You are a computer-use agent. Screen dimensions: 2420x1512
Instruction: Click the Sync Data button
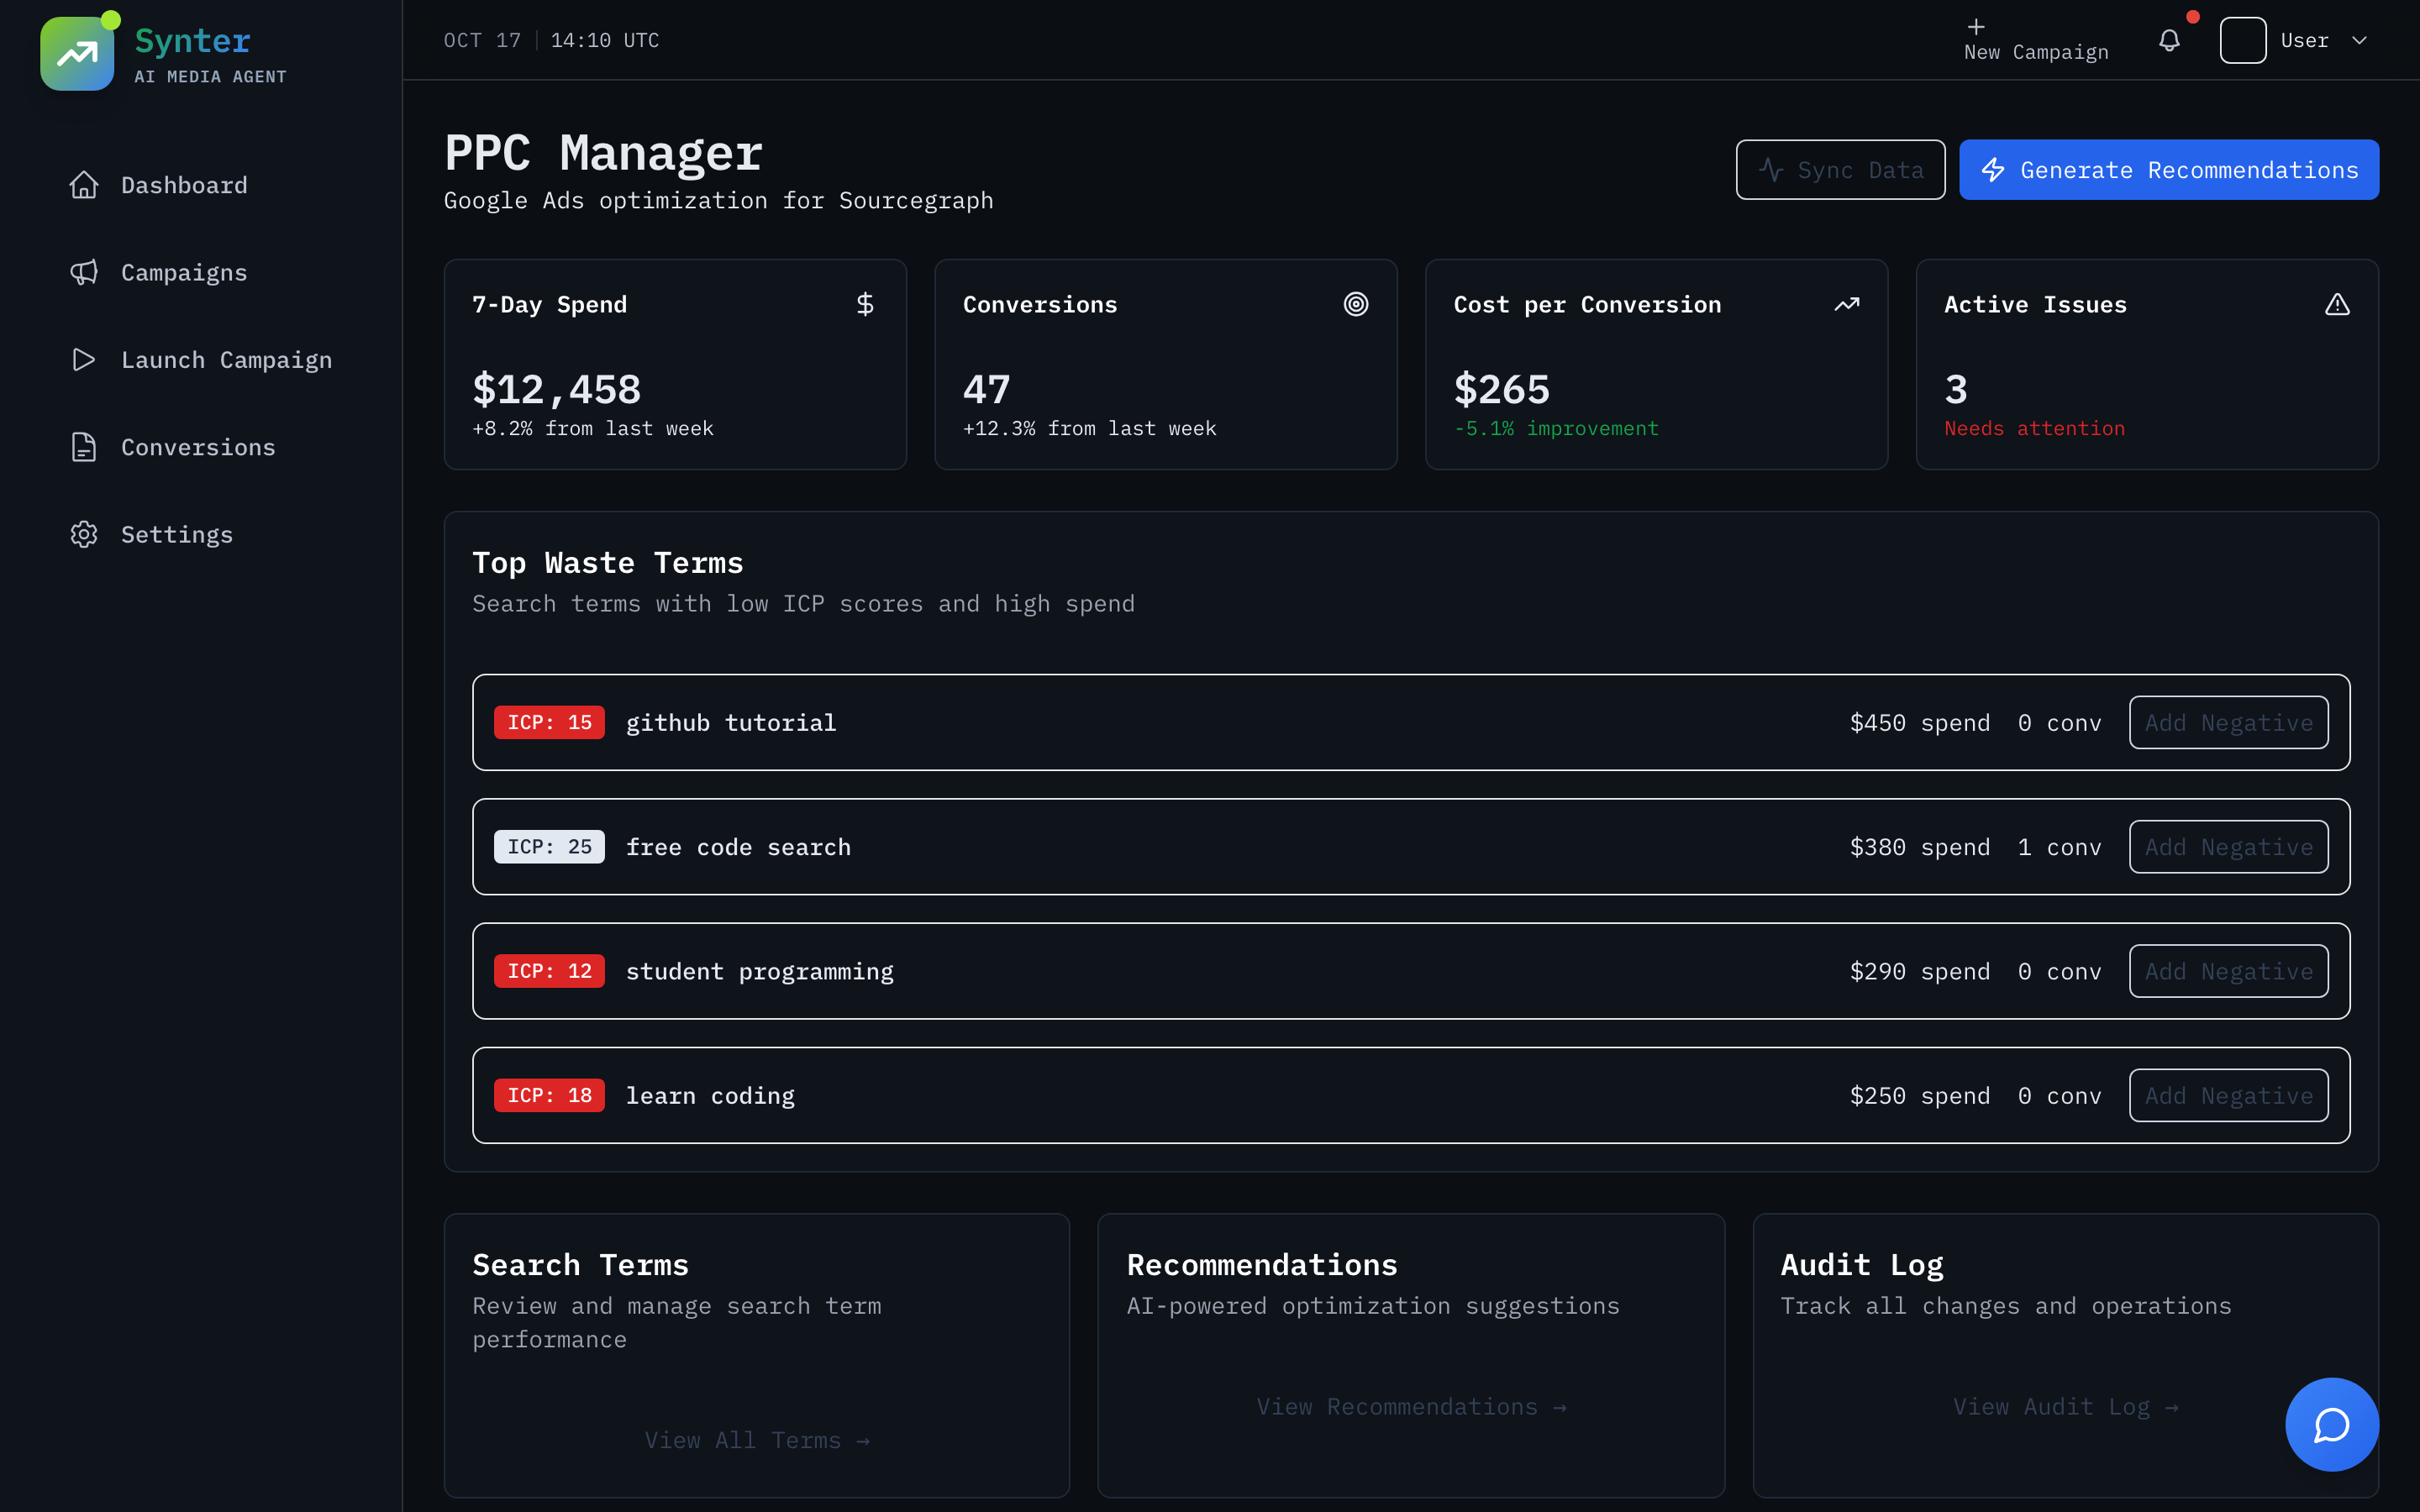coord(1840,170)
